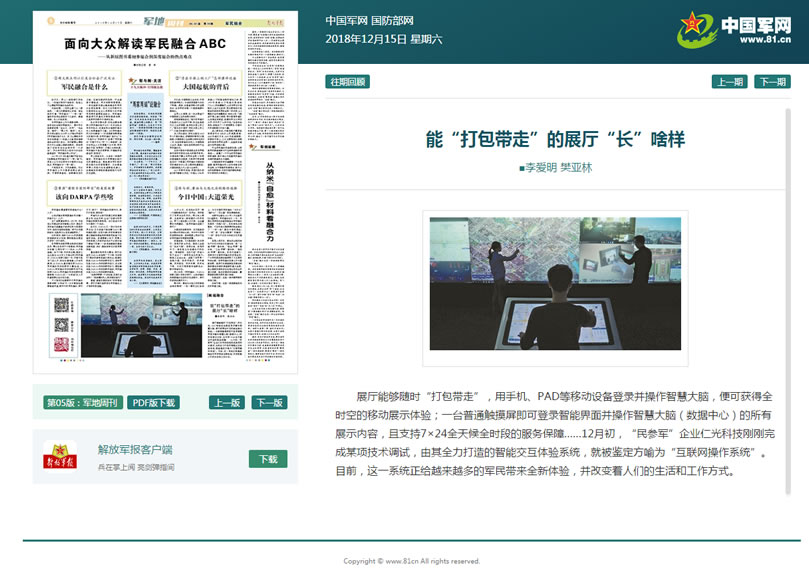Viewport: 809px width, 571px height.
Task: Go to previous page with 上一版
Action: 226,403
